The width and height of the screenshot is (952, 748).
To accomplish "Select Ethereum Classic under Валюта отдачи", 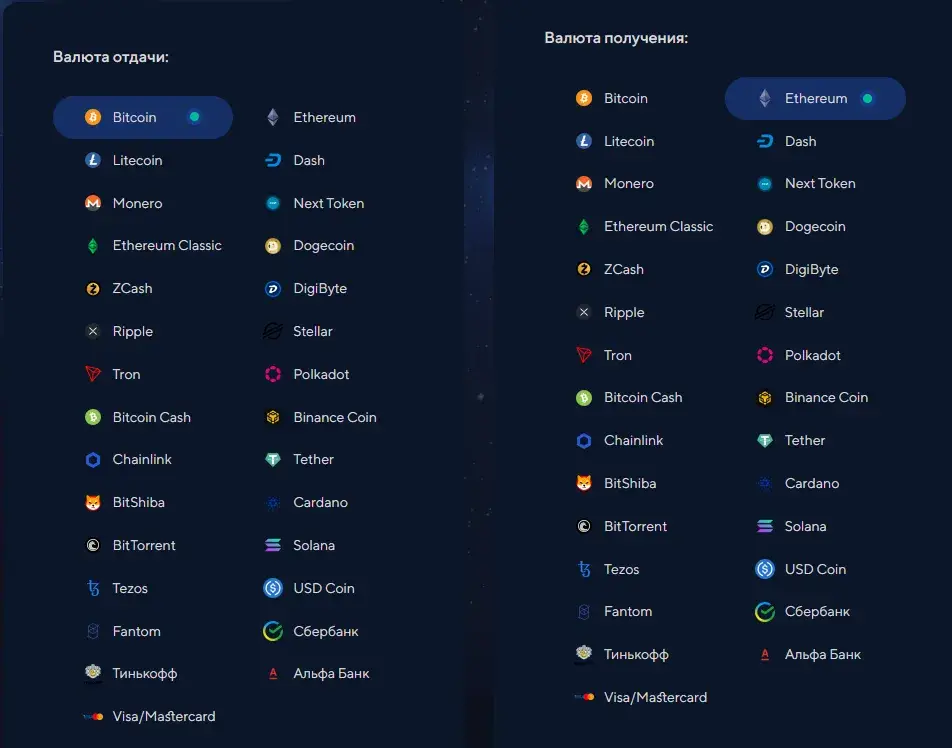I will coord(153,246).
